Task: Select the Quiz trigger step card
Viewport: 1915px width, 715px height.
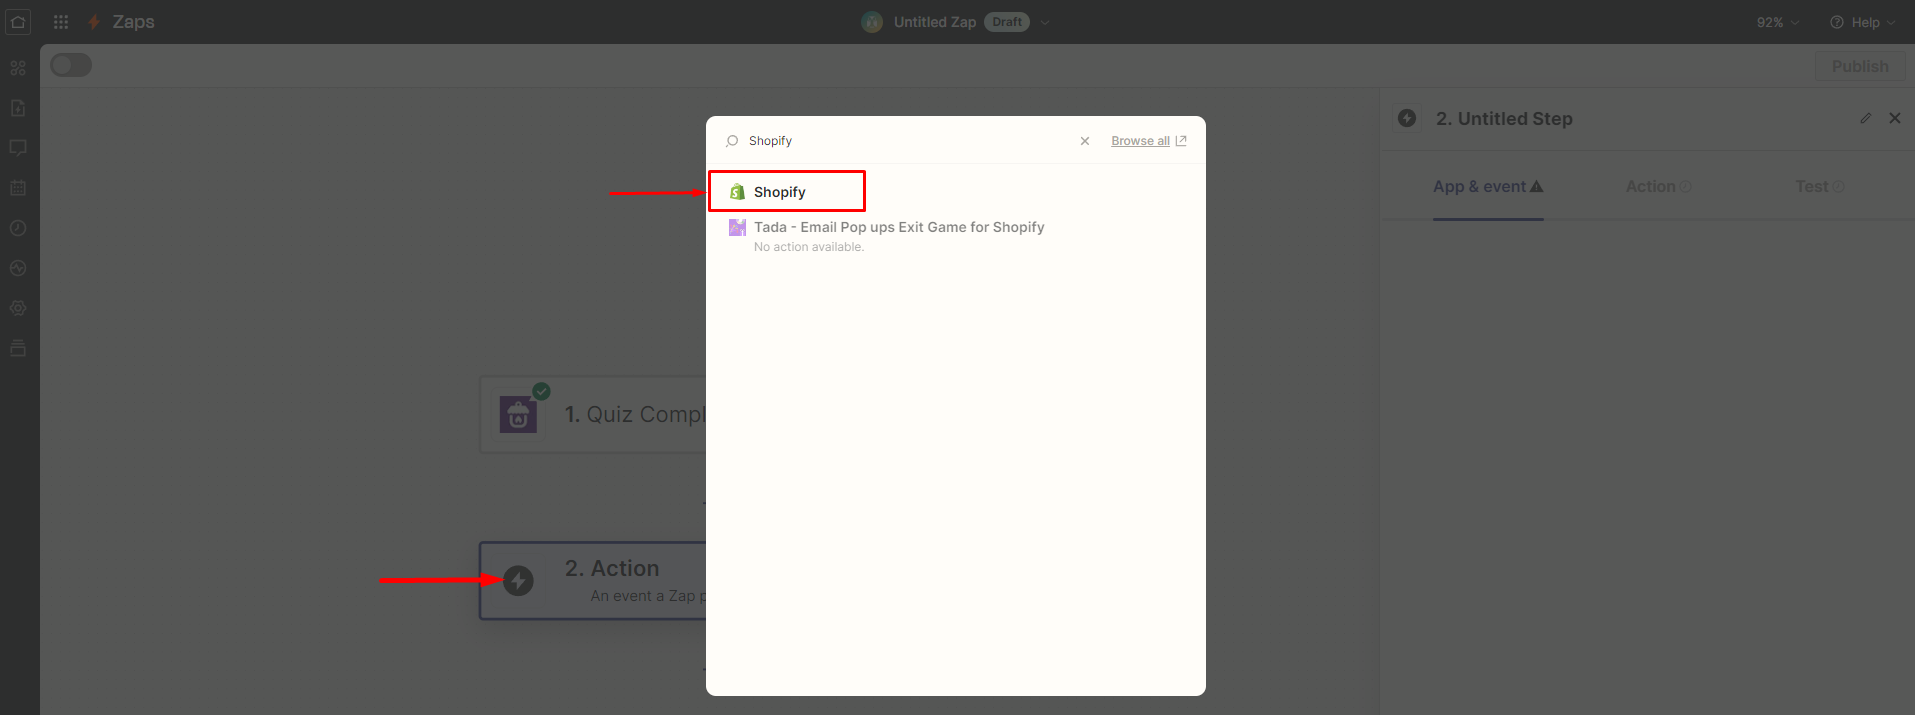Action: click(593, 414)
